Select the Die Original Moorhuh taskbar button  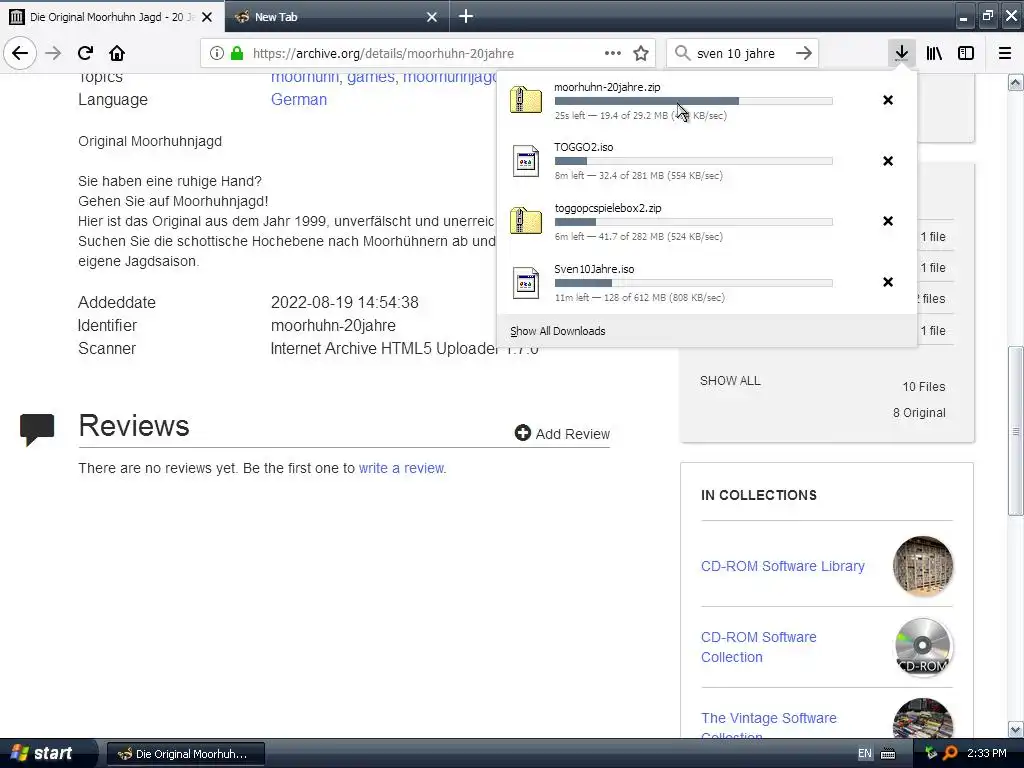[x=185, y=754]
